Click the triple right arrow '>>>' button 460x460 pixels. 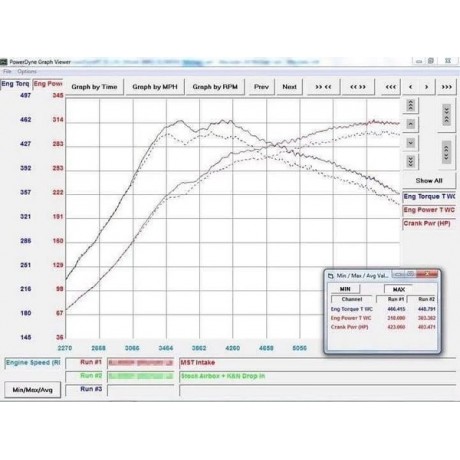446,87
